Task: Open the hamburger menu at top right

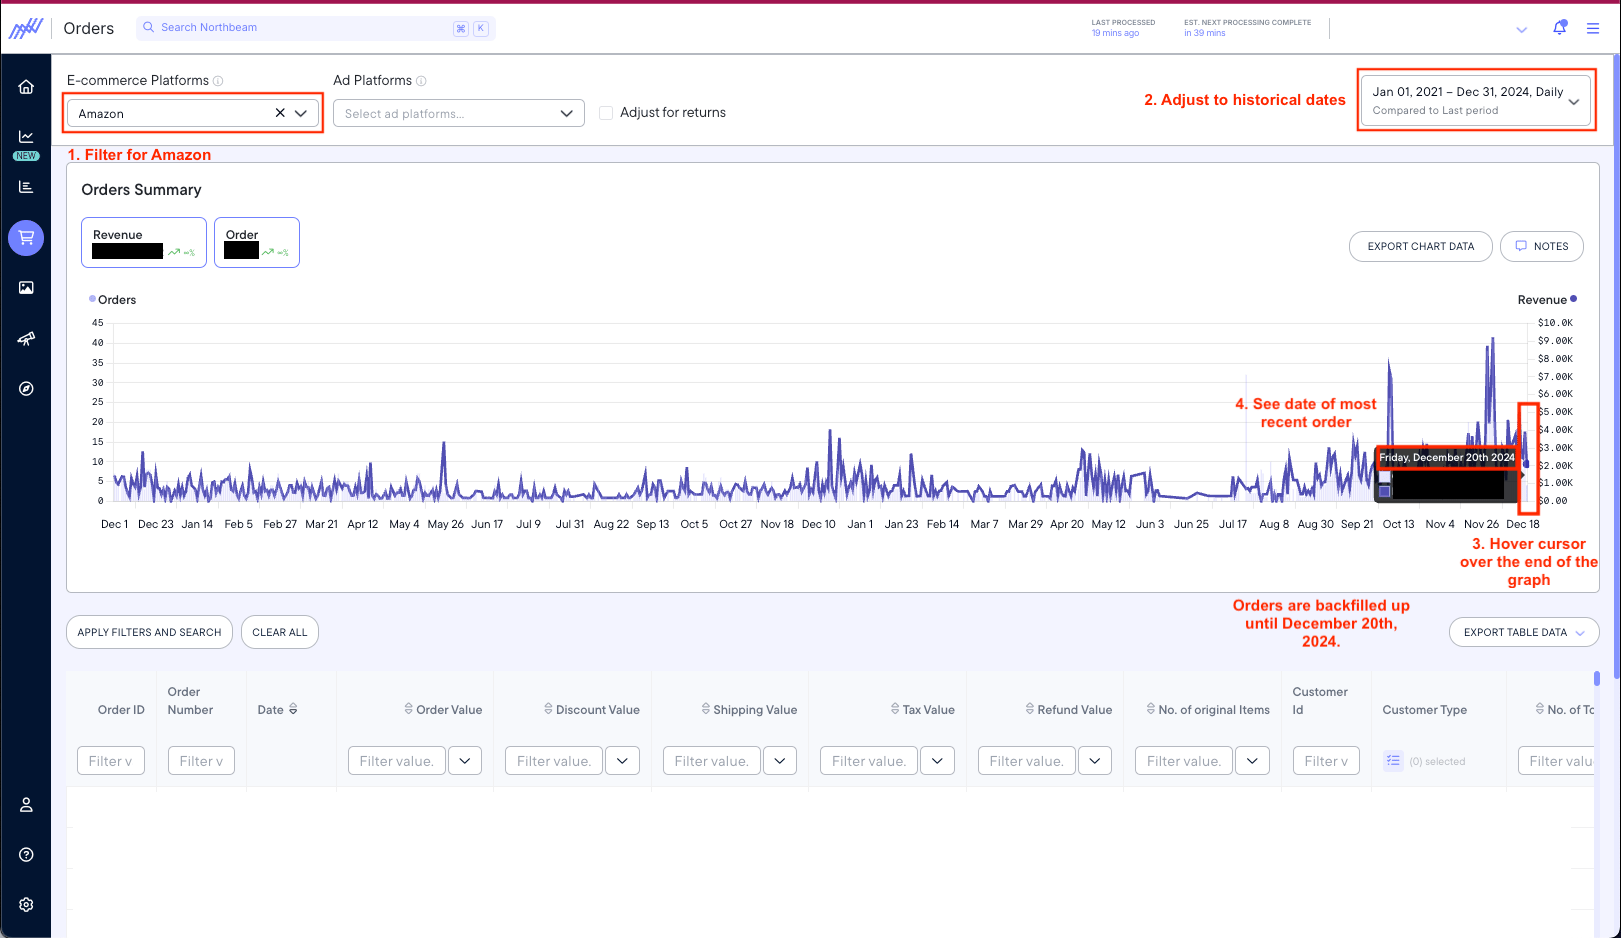Action: click(x=1593, y=29)
